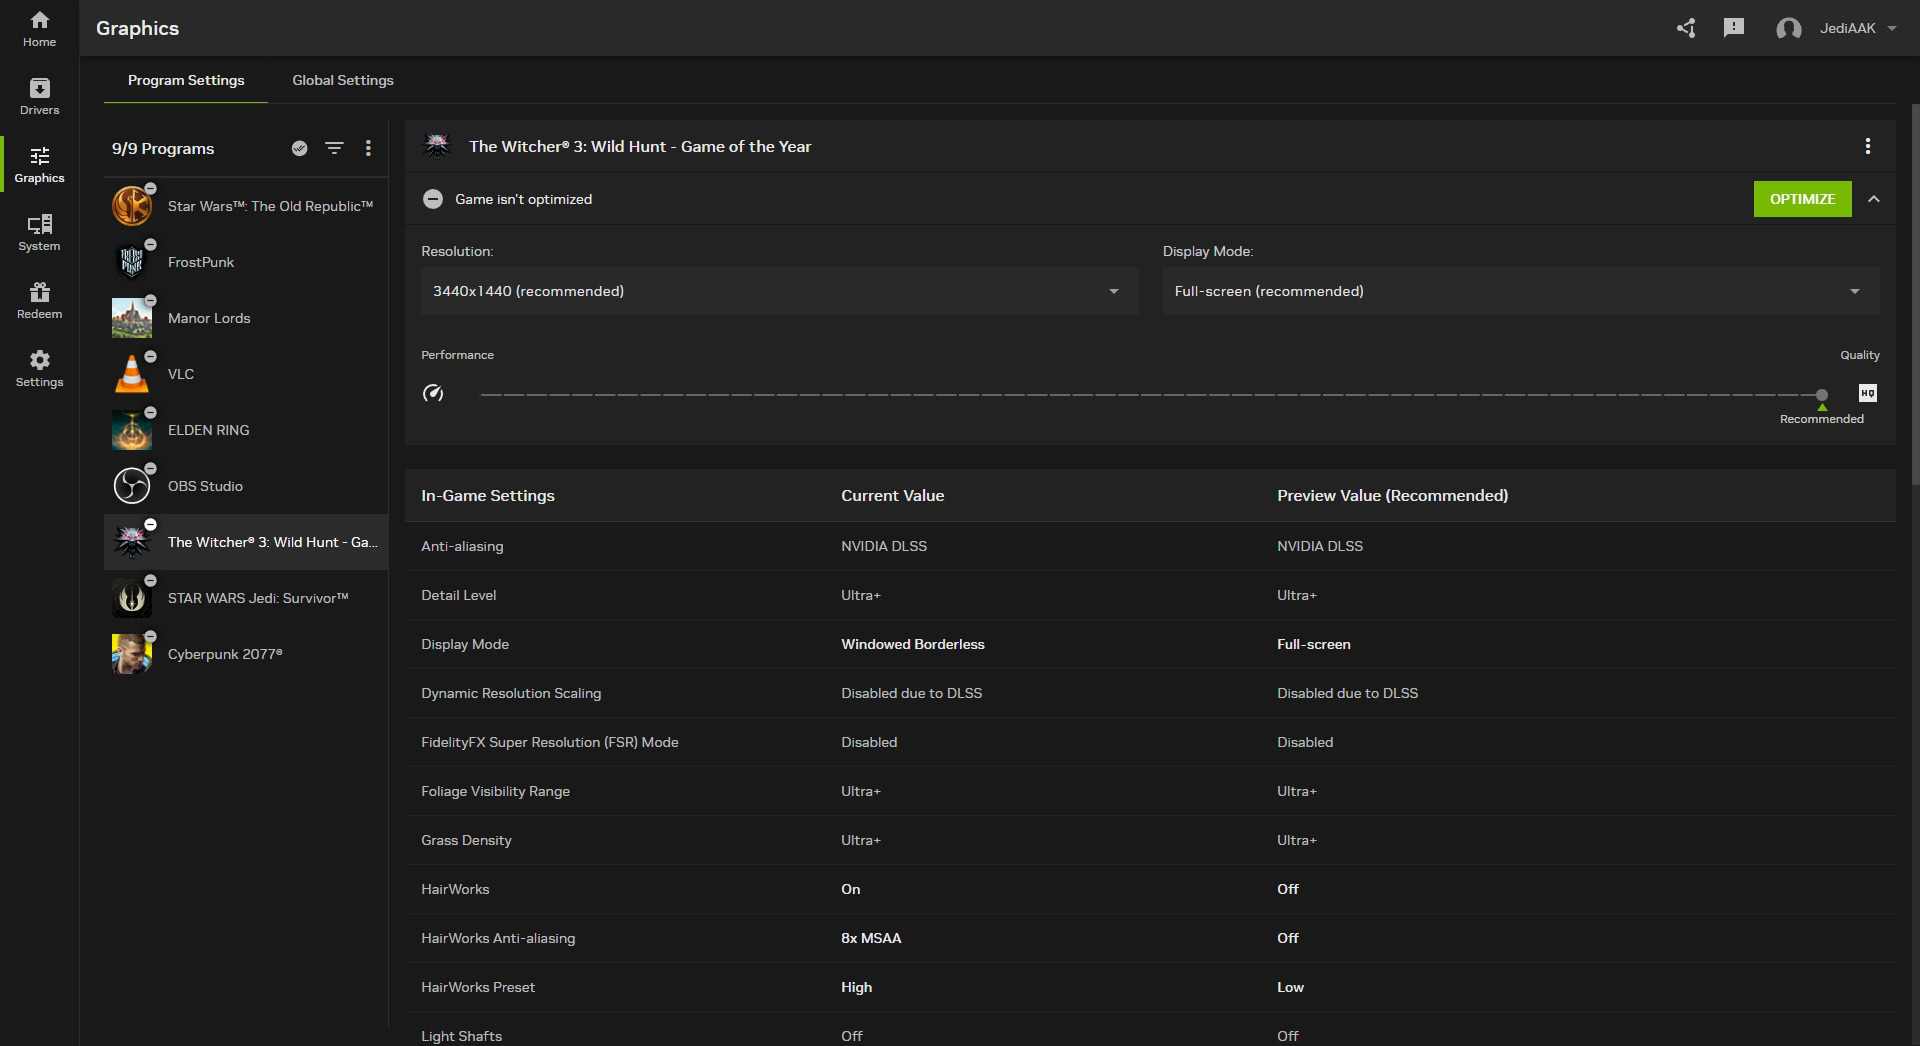Viewport: 1920px width, 1046px height.
Task: Switch to the Program Settings tab
Action: [186, 80]
